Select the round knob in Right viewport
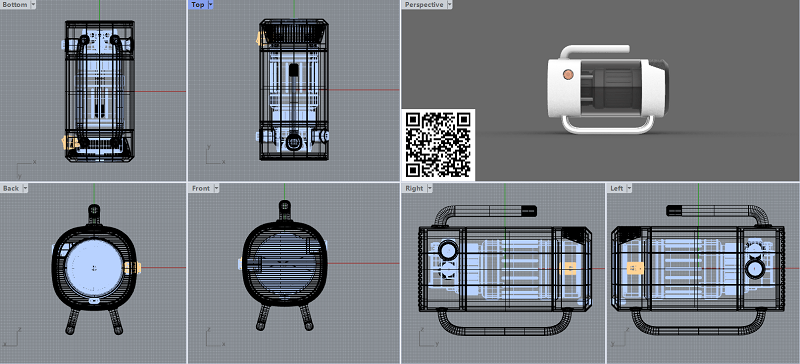 pos(448,250)
